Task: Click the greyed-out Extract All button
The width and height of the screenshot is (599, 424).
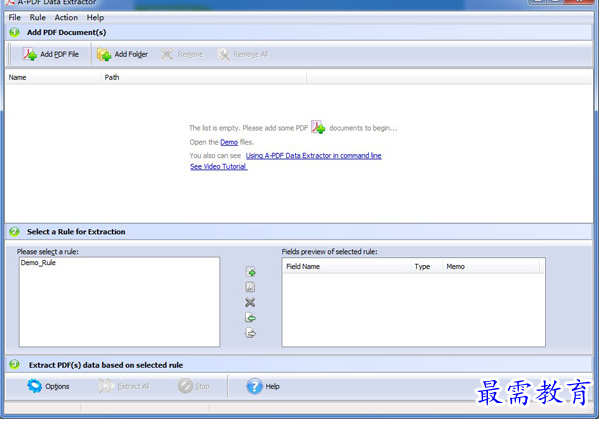Action: (x=123, y=386)
